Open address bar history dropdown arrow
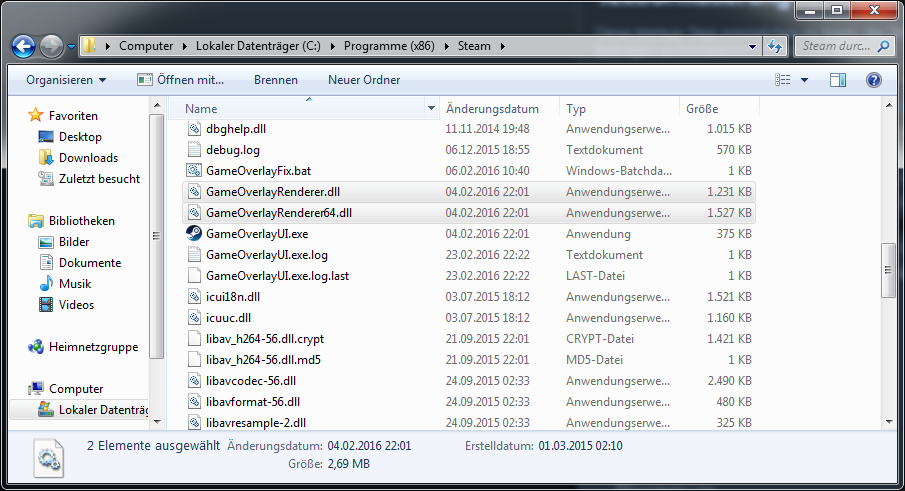 tap(752, 47)
